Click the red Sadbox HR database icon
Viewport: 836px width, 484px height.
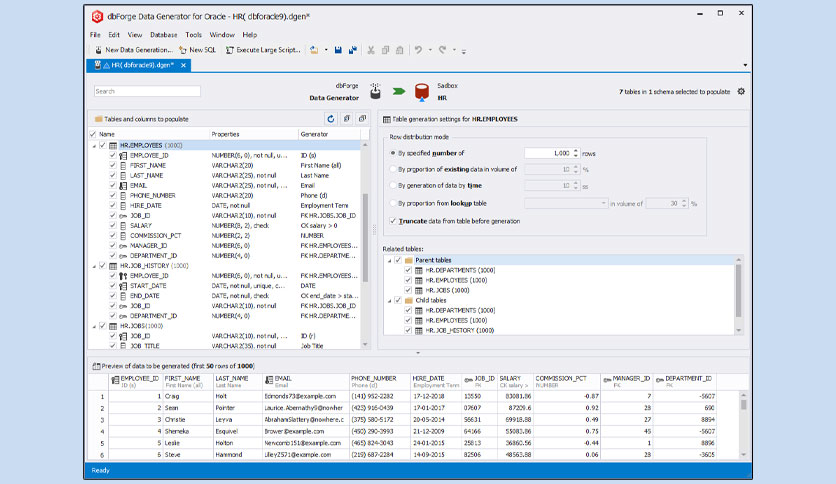pos(422,92)
